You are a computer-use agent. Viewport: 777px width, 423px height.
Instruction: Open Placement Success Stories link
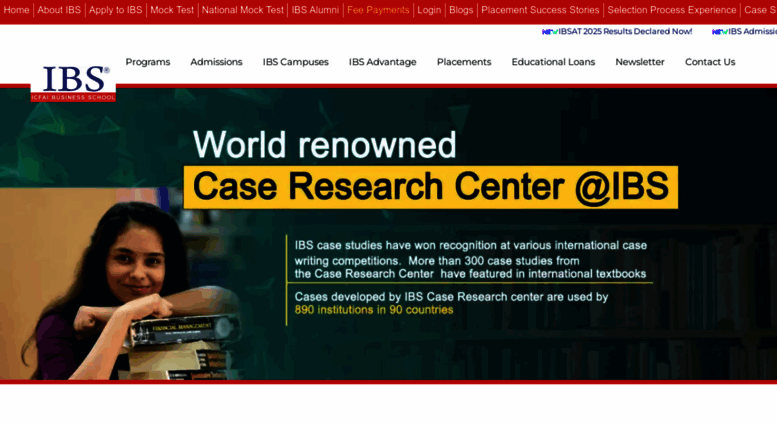[x=540, y=10]
